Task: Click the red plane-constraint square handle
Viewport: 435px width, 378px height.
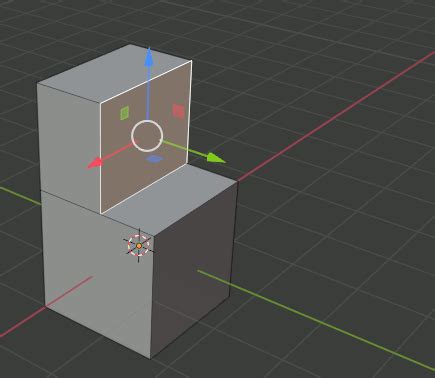Action: (x=178, y=111)
